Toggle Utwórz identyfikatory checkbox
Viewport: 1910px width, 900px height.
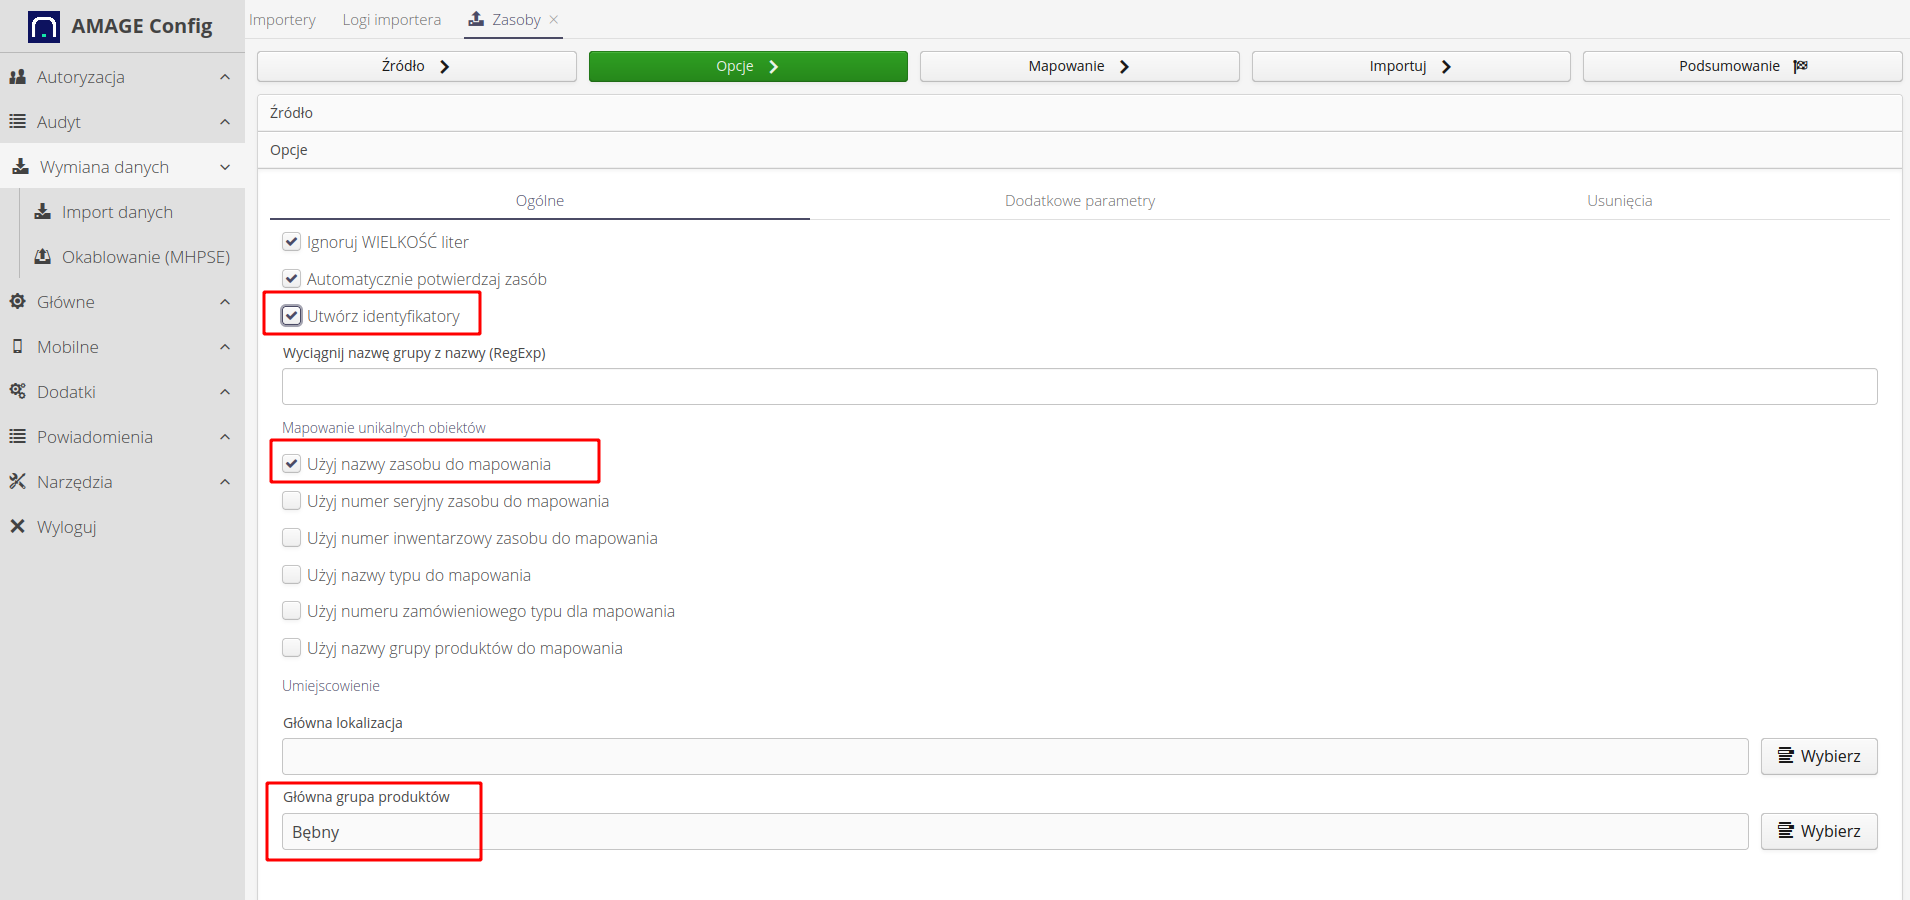(x=292, y=316)
